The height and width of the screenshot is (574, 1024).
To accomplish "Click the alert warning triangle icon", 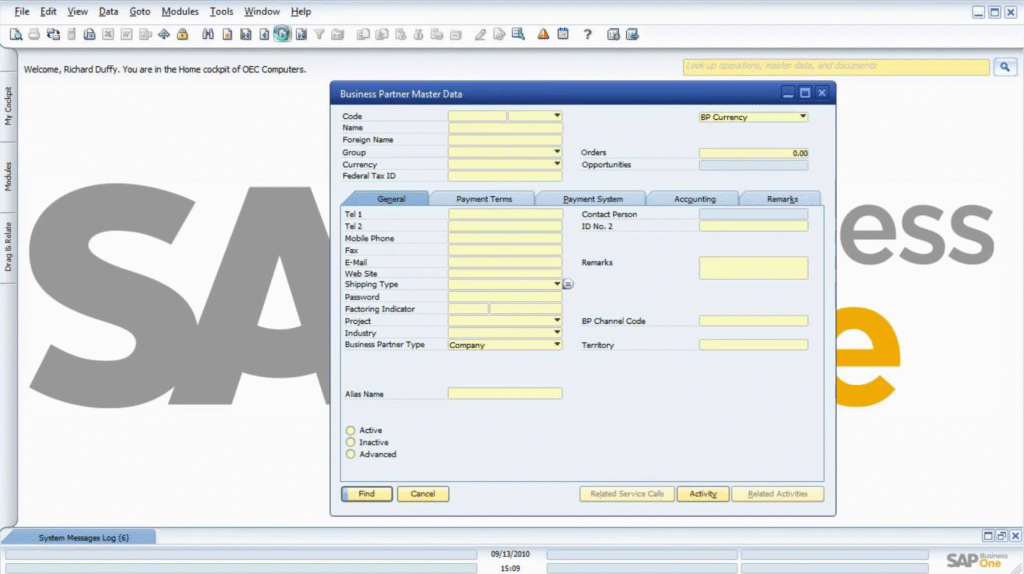I will (543, 34).
